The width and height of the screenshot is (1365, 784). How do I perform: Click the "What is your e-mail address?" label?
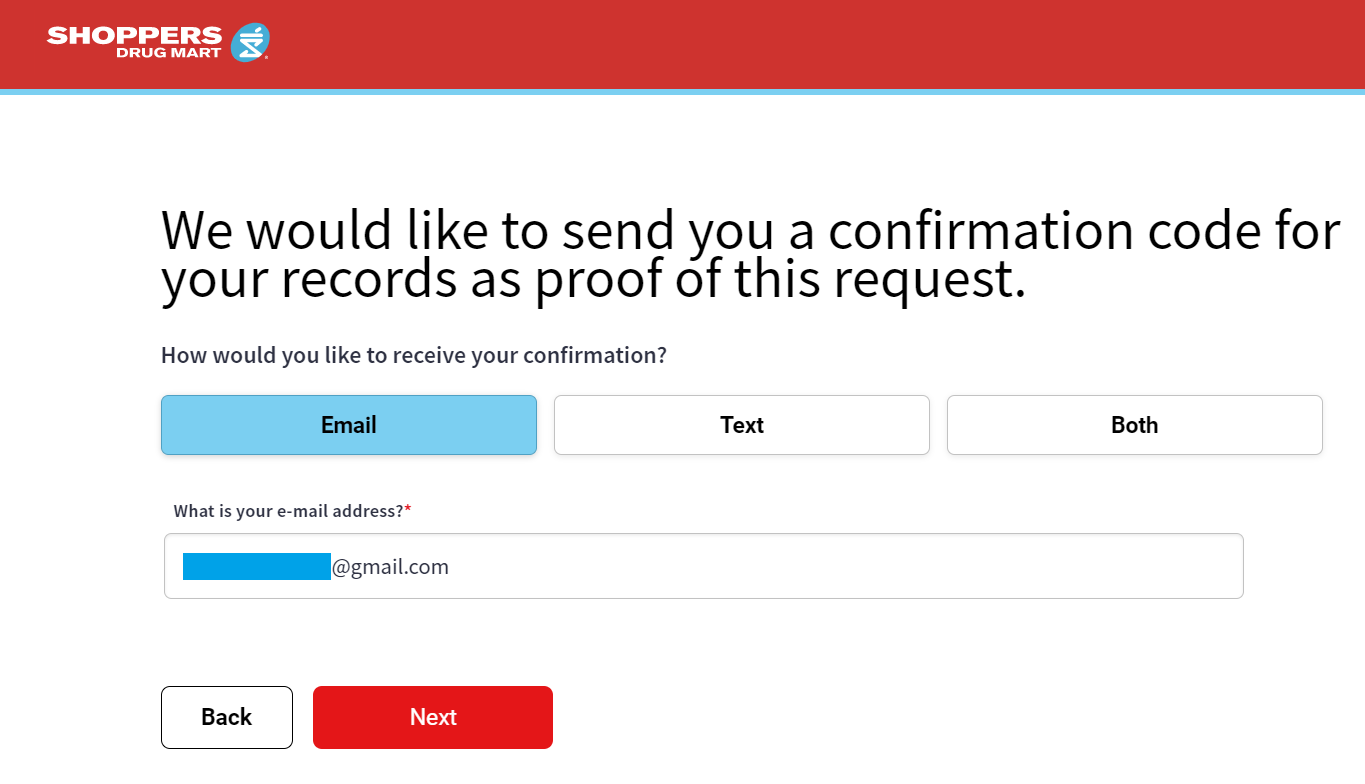pos(288,511)
